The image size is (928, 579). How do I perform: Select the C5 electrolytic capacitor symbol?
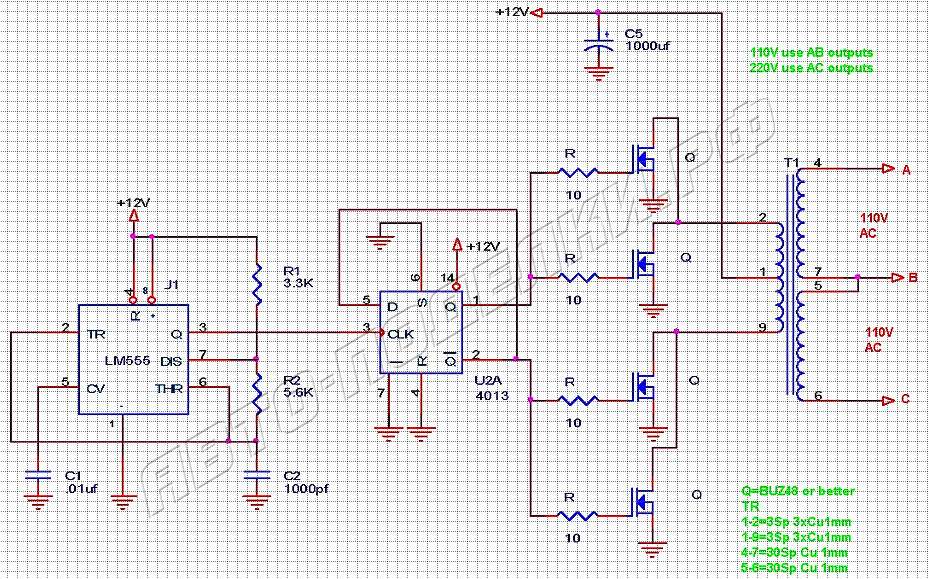coord(597,45)
